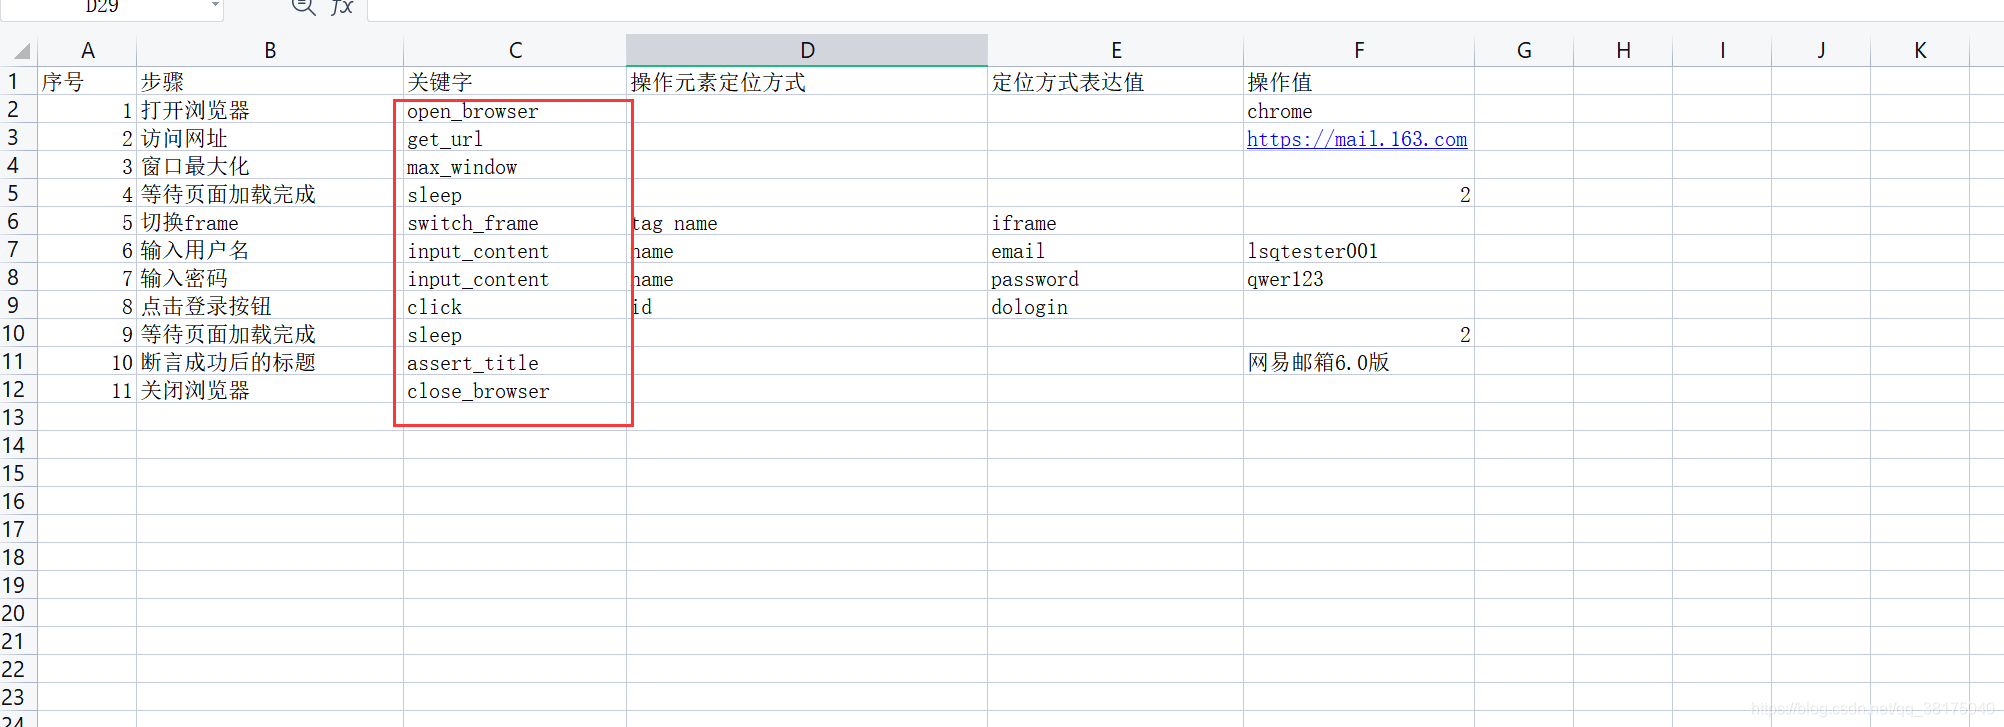This screenshot has width=2004, height=727.
Task: Click the 步骤 header cell
Action: 270,81
